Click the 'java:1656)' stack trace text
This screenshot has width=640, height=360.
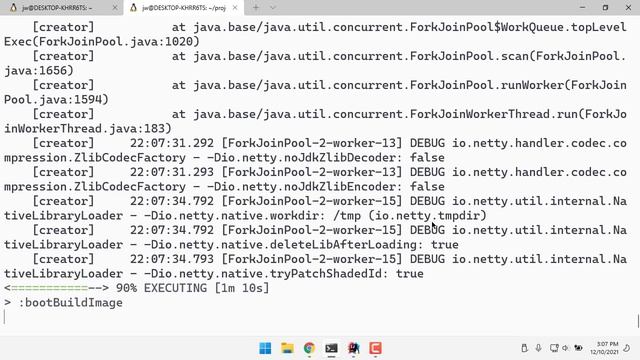click(39, 71)
